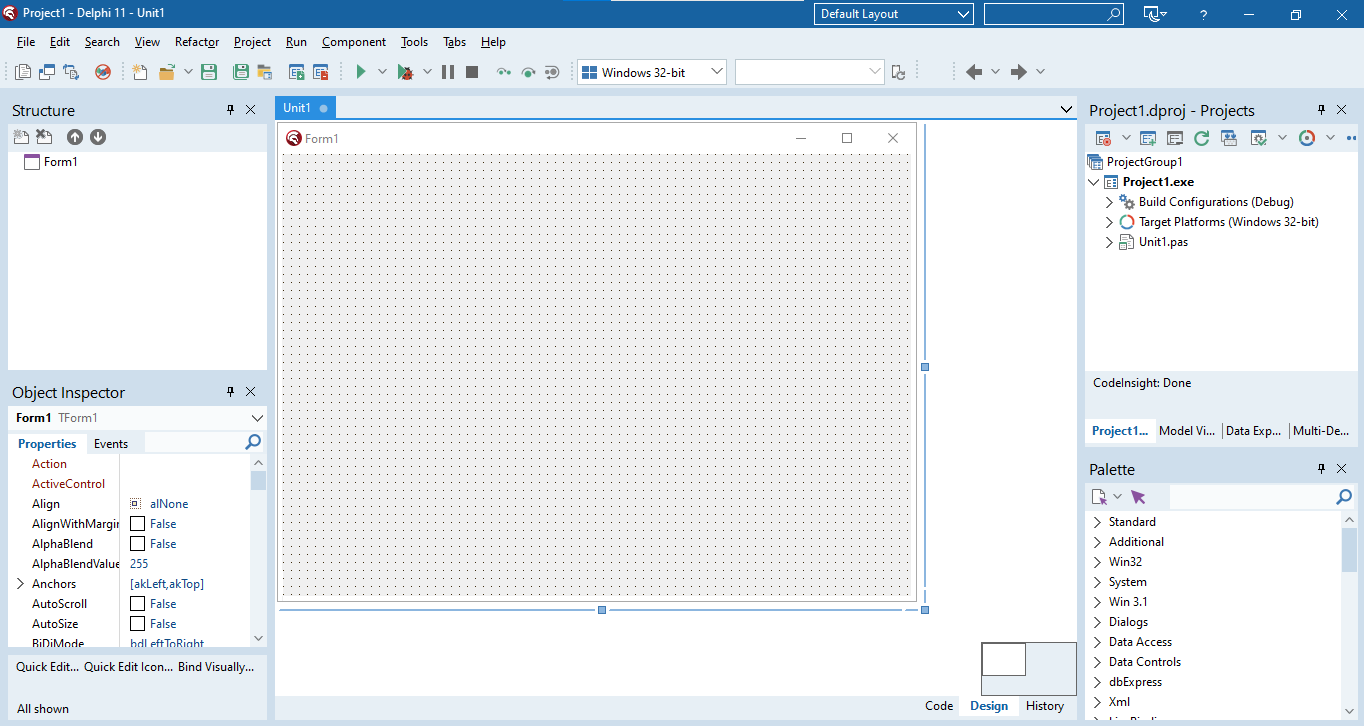Click the Quick Edit Icon... link
This screenshot has width=1364, height=726.
(128, 667)
